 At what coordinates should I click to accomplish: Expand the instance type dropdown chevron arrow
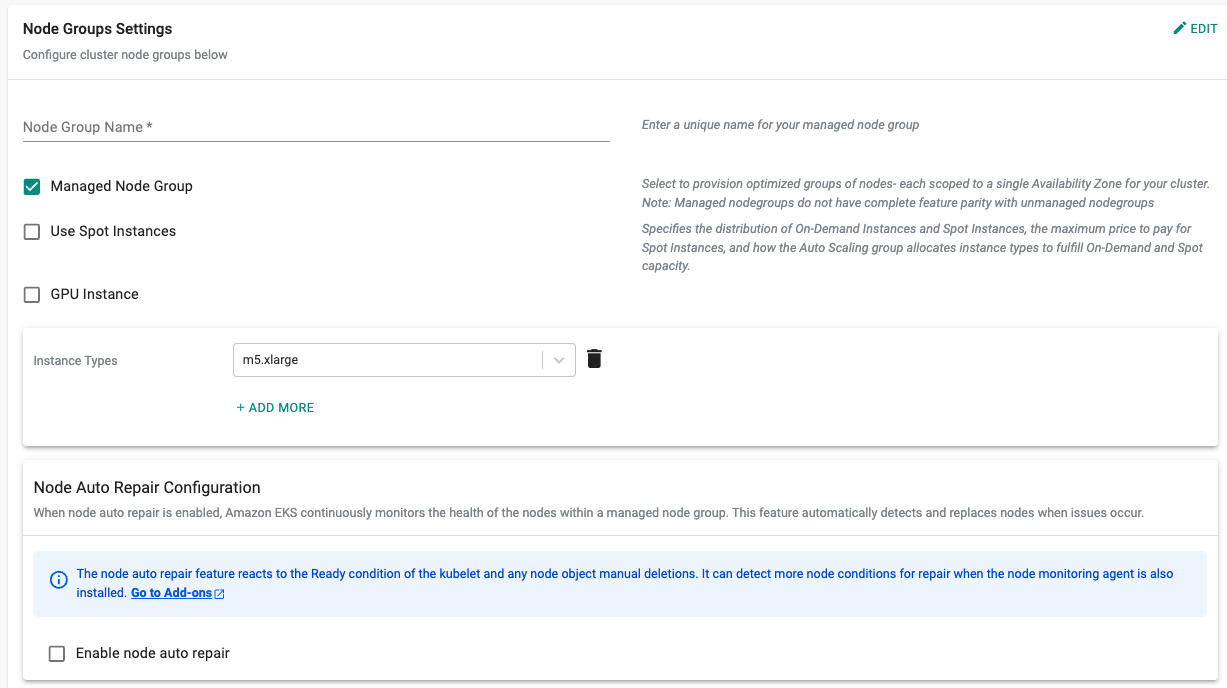[559, 360]
